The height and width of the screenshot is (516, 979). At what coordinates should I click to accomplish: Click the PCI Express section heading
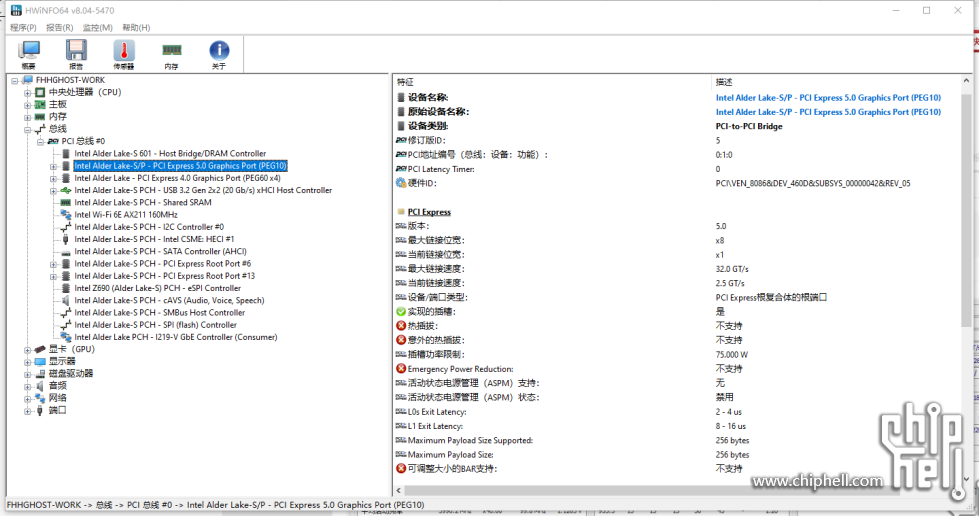tap(429, 212)
